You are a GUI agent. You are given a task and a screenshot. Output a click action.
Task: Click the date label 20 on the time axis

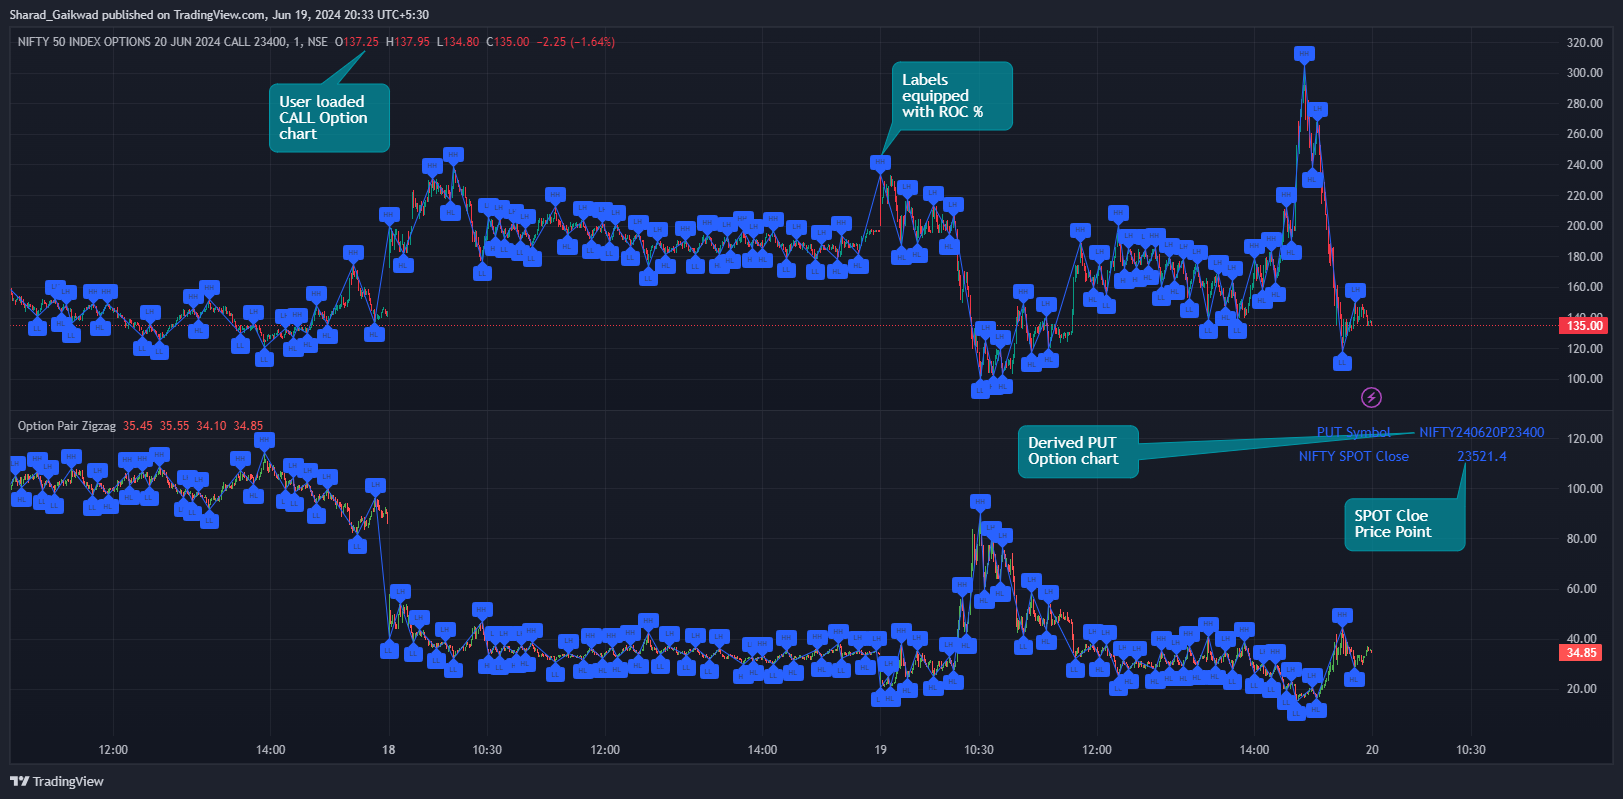pos(1372,750)
